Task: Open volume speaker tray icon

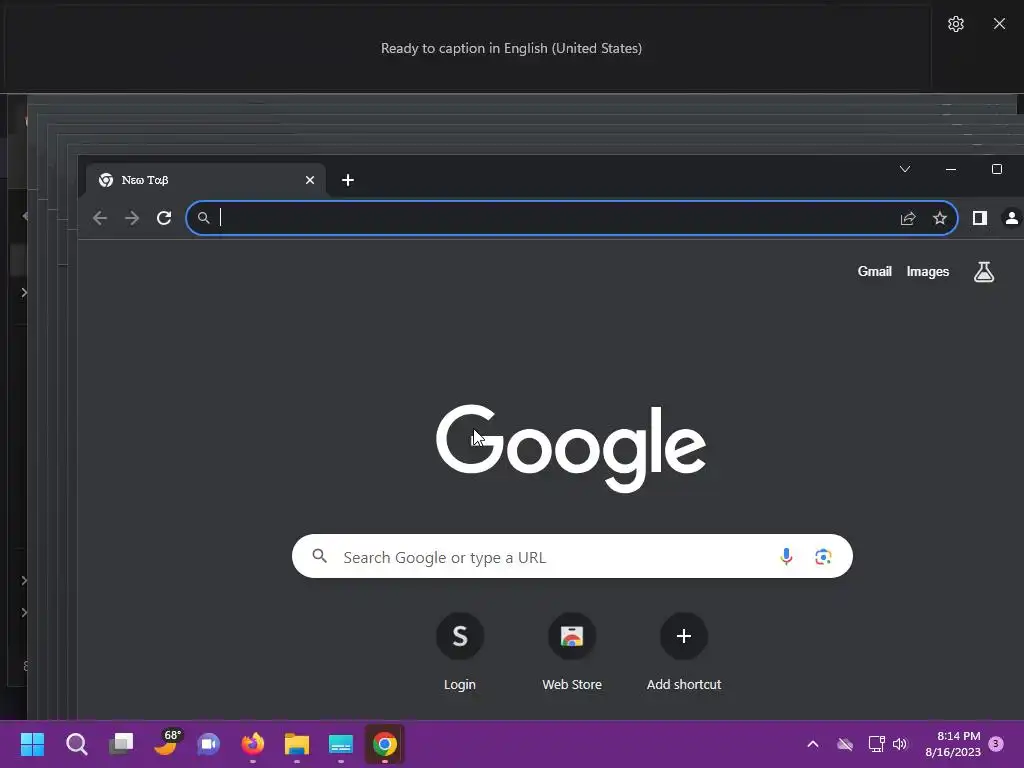Action: click(x=900, y=744)
